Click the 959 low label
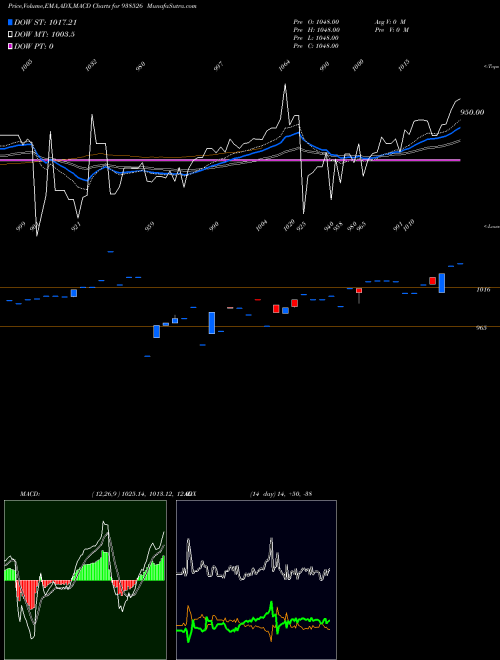The height and width of the screenshot is (660, 500). point(149,225)
